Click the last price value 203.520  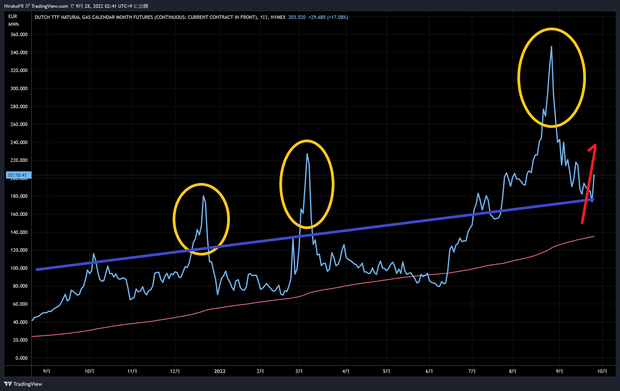[x=297, y=17]
